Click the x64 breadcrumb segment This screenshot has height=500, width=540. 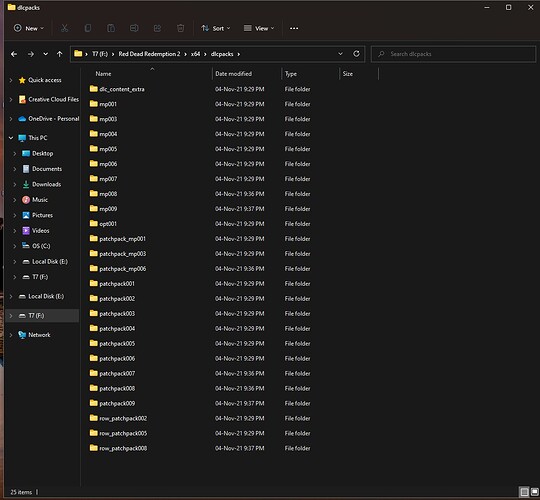(x=196, y=54)
